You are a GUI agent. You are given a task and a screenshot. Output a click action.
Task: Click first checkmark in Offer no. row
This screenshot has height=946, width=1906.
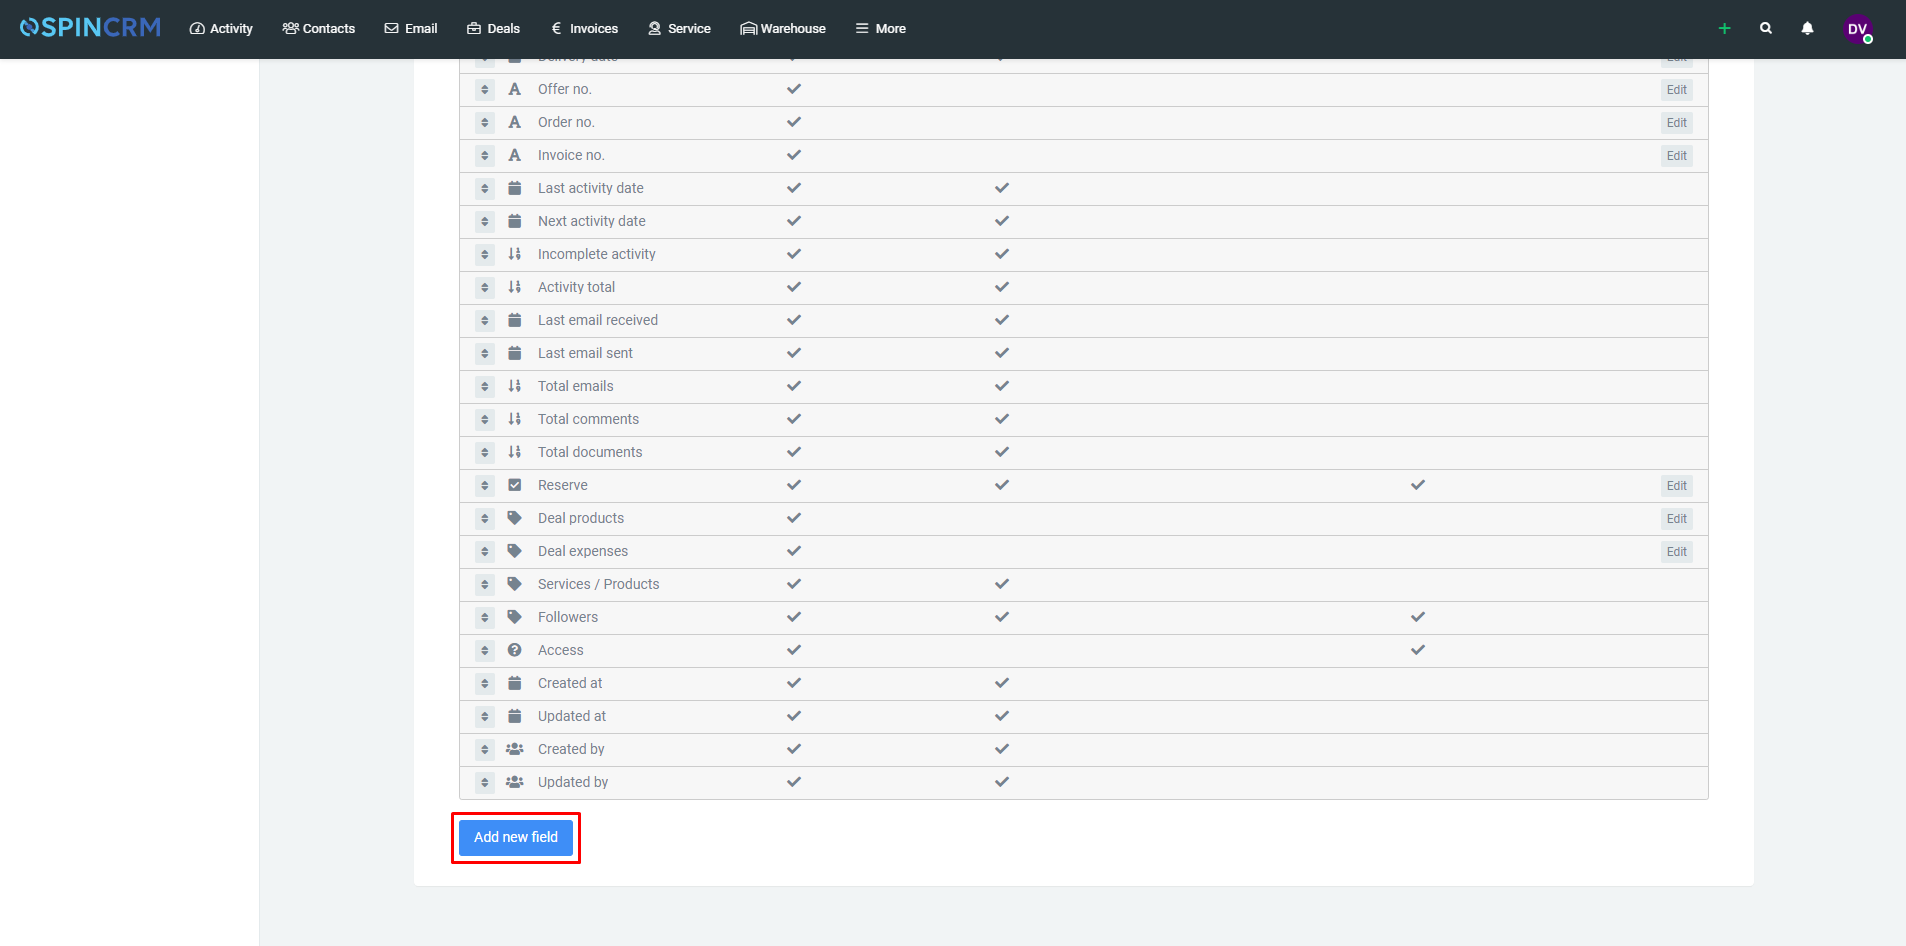[794, 89]
